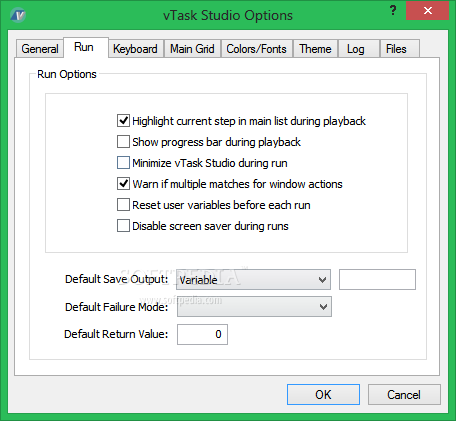Select the Run tab

(86, 47)
